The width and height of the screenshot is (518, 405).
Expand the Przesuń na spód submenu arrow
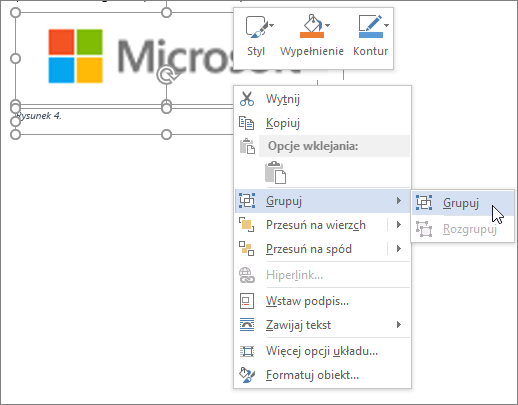(x=399, y=249)
